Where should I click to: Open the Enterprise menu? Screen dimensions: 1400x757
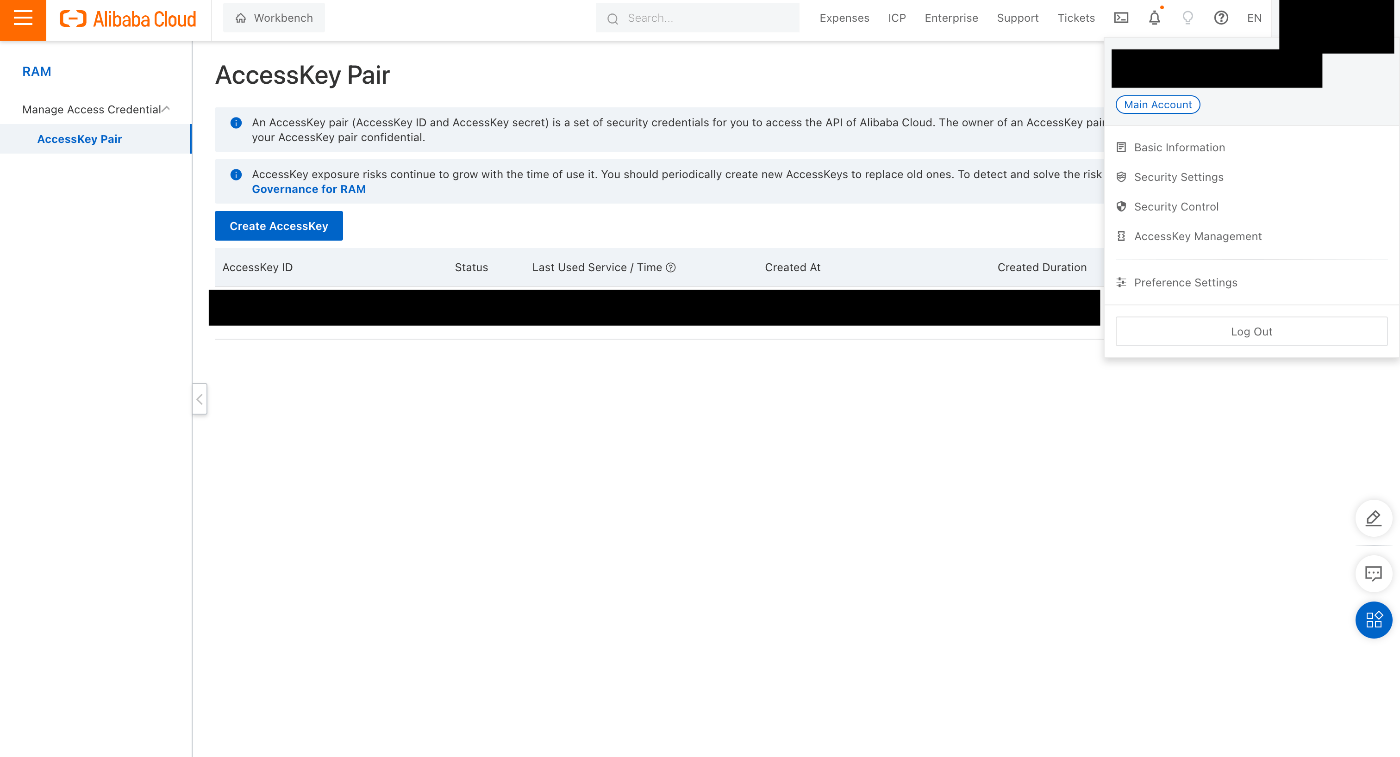[x=951, y=18]
